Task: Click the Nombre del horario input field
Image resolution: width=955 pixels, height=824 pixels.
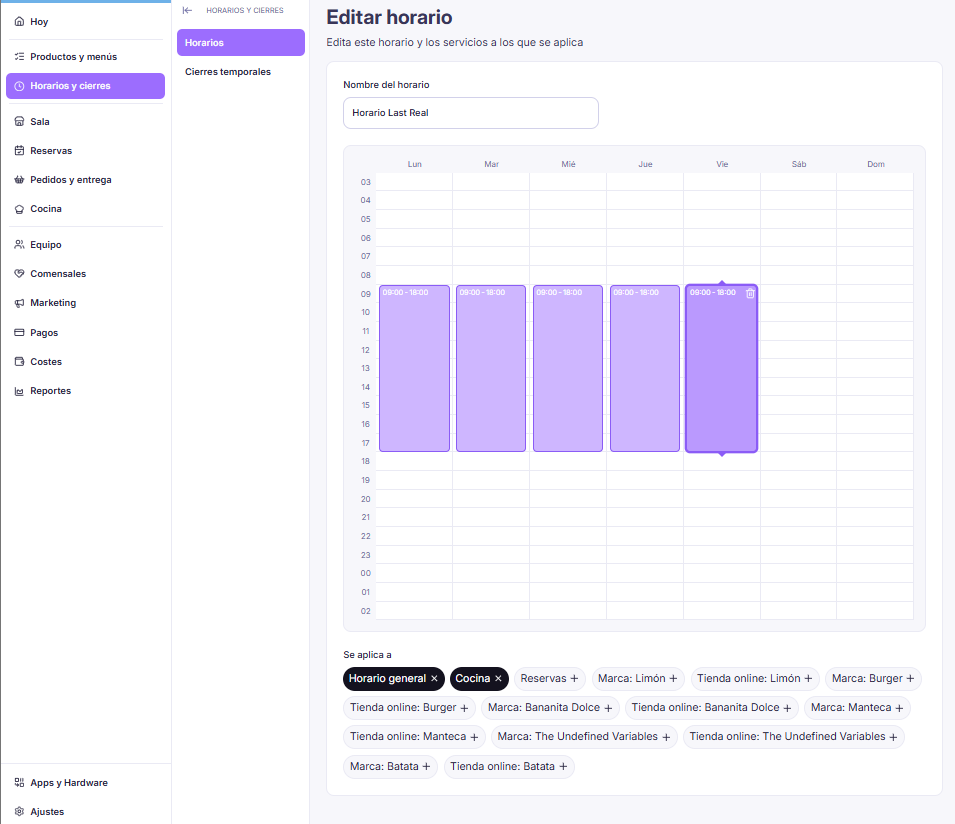Action: tap(471, 113)
